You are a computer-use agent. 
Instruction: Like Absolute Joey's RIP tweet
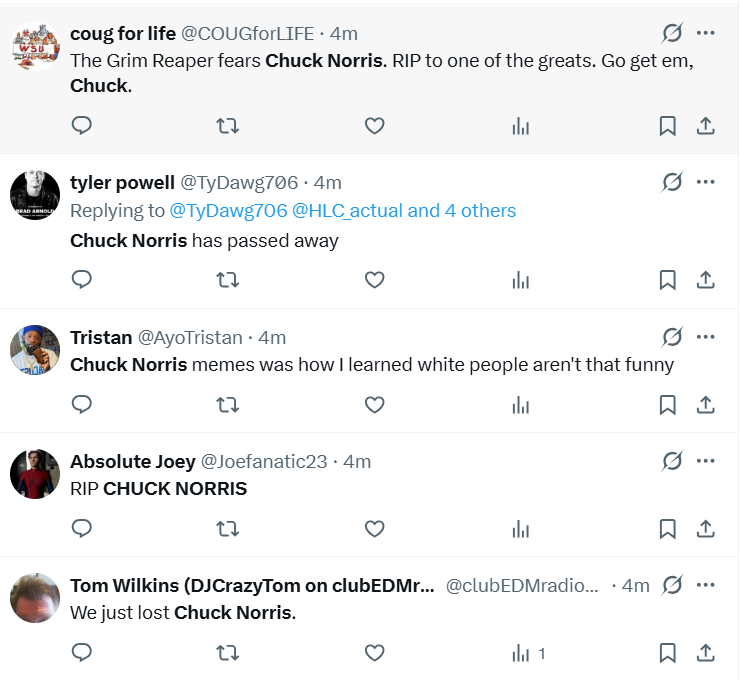[x=374, y=528]
